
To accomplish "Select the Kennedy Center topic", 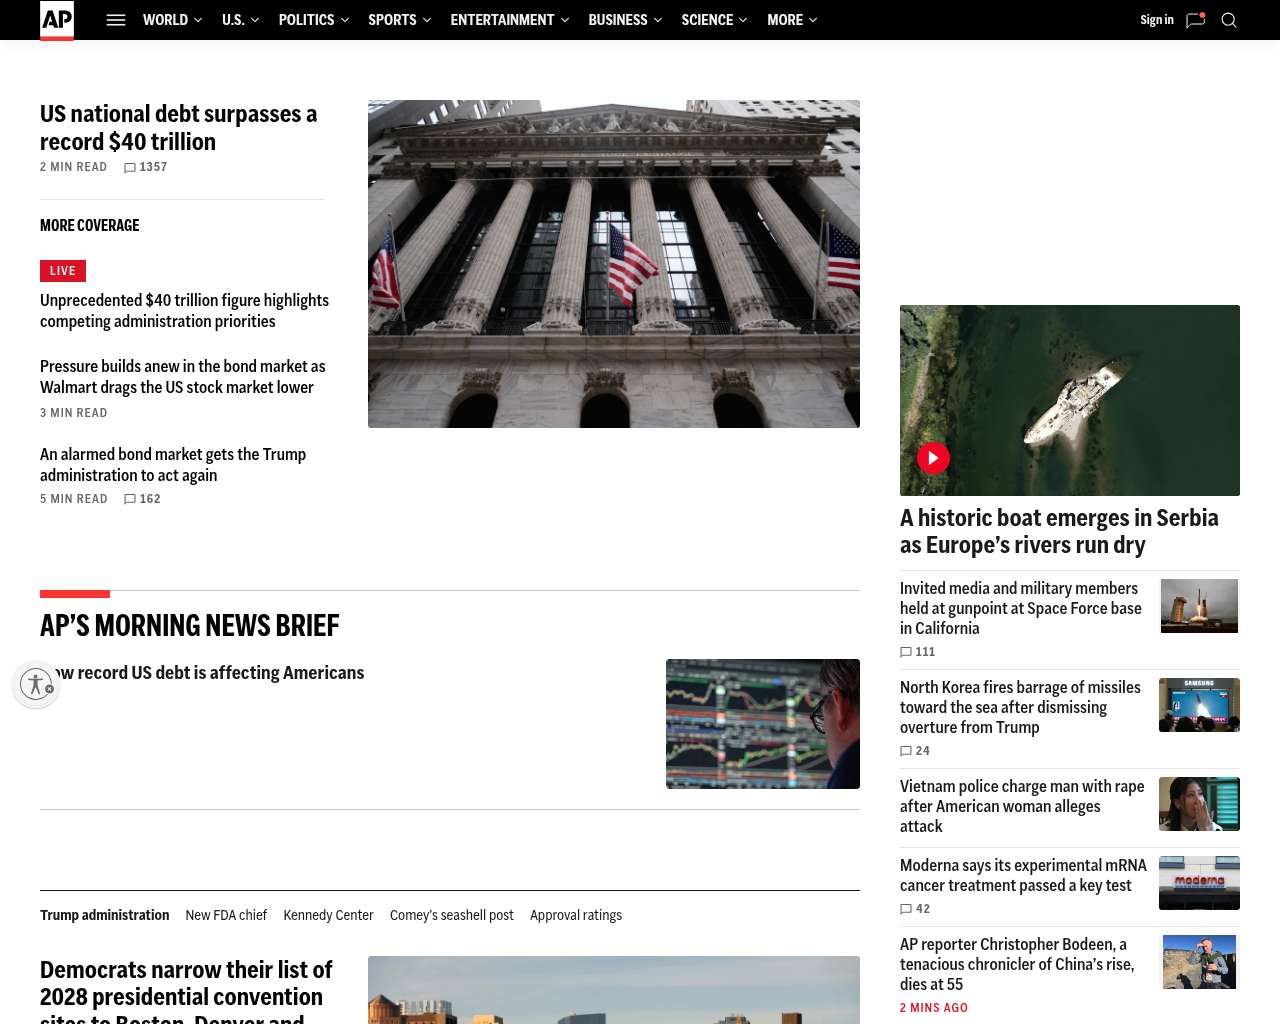I will tap(328, 915).
